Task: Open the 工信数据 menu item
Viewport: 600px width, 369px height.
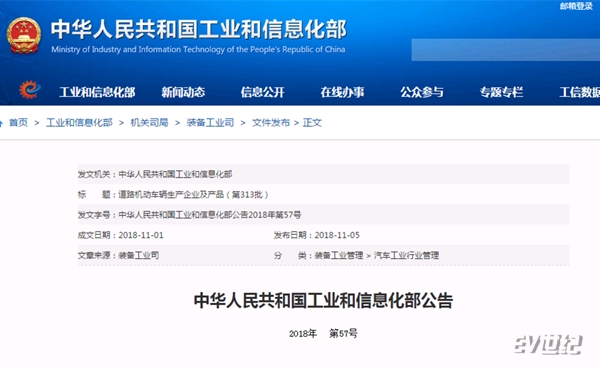Action: [580, 92]
